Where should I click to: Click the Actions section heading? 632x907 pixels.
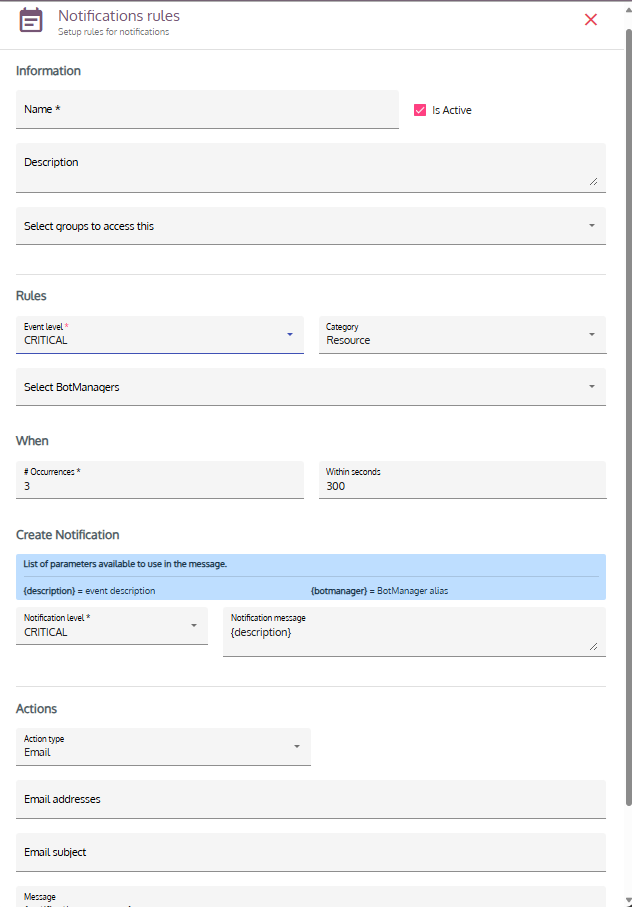tap(36, 709)
